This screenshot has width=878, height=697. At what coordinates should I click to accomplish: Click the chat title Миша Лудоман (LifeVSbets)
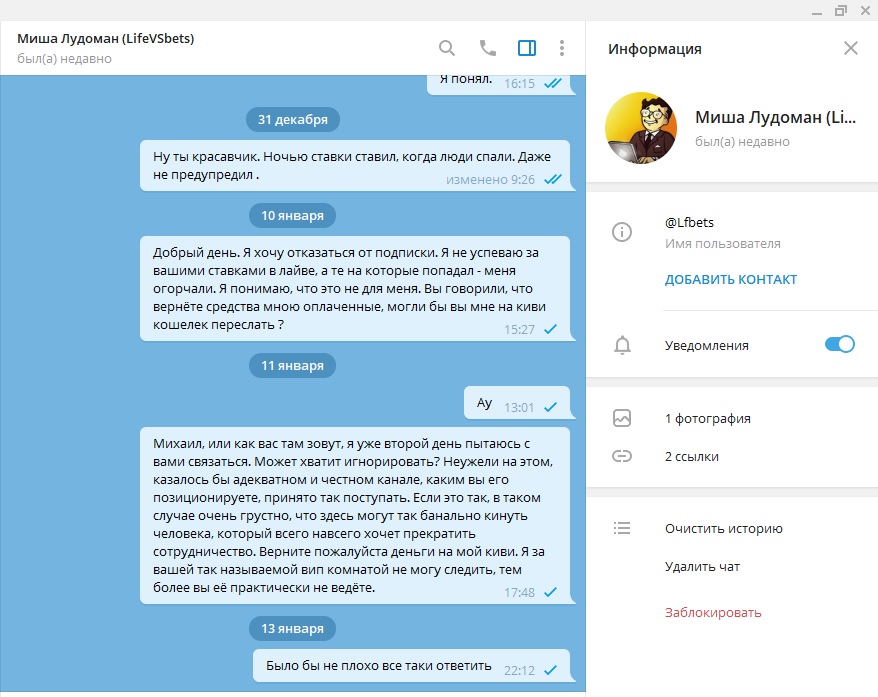105,39
